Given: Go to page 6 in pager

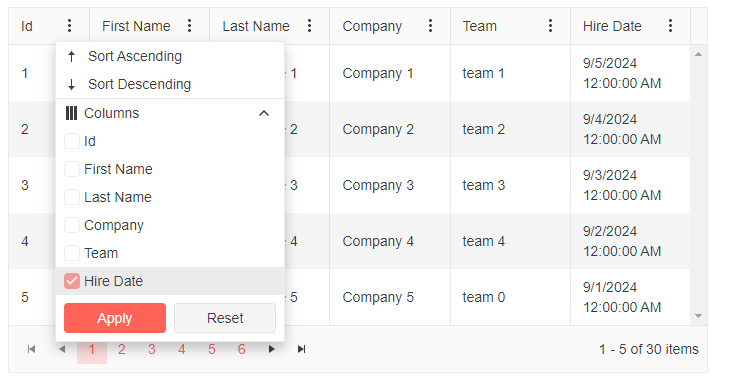Looking at the screenshot, I should click(241, 349).
